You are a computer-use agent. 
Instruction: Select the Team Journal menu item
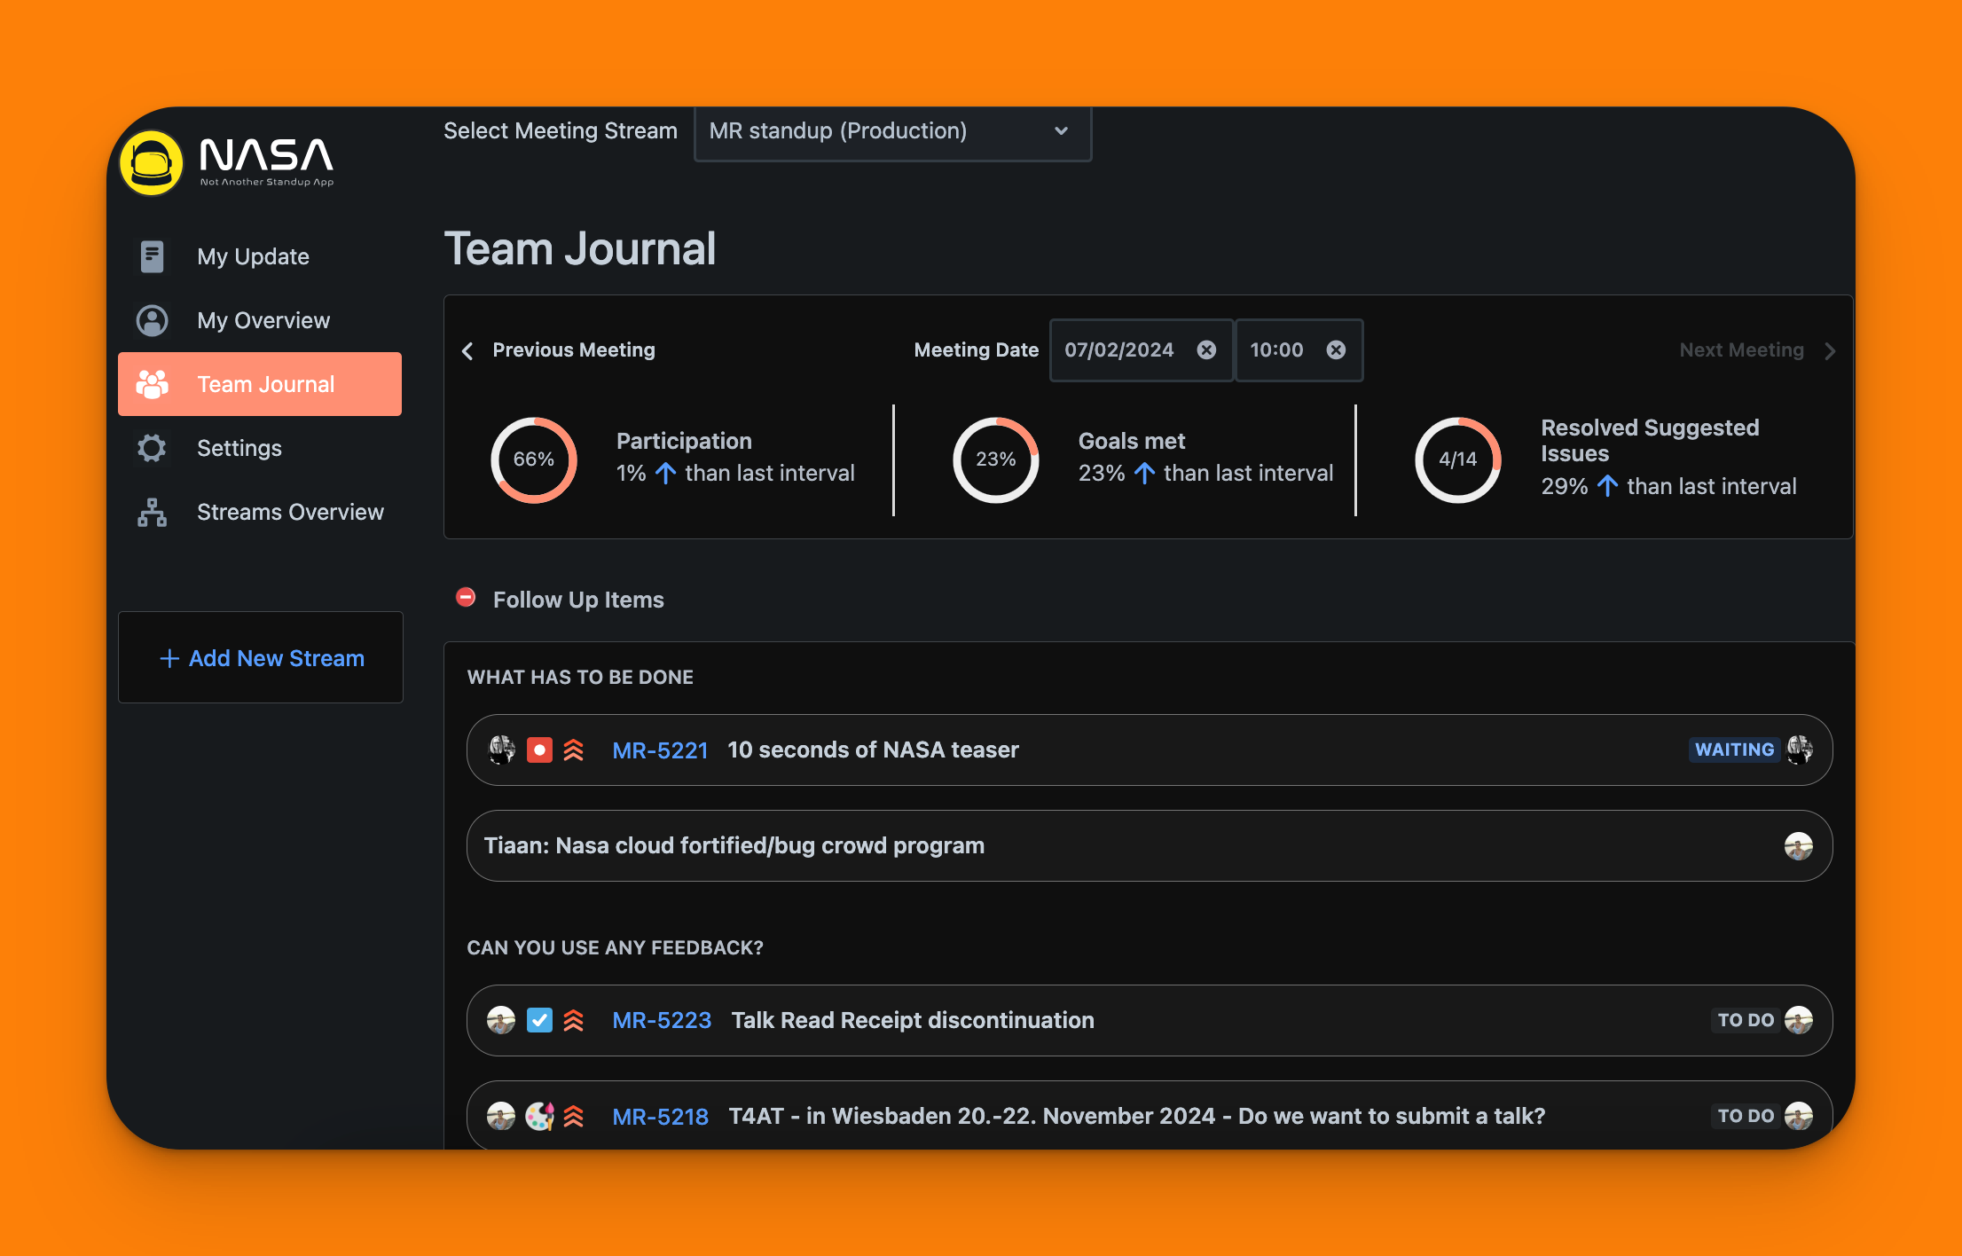pyautogui.click(x=260, y=384)
